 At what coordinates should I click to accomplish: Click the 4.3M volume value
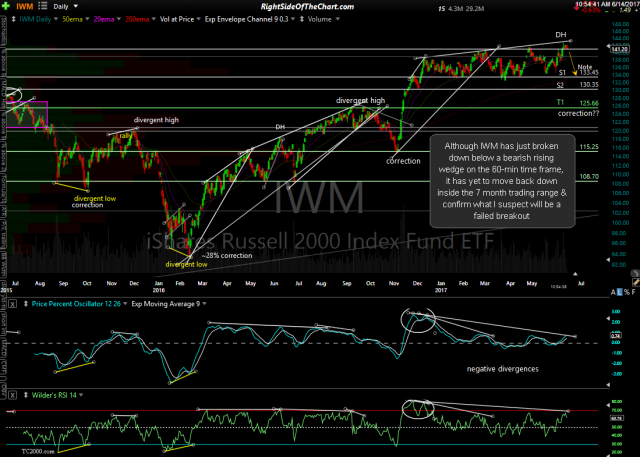click(455, 8)
